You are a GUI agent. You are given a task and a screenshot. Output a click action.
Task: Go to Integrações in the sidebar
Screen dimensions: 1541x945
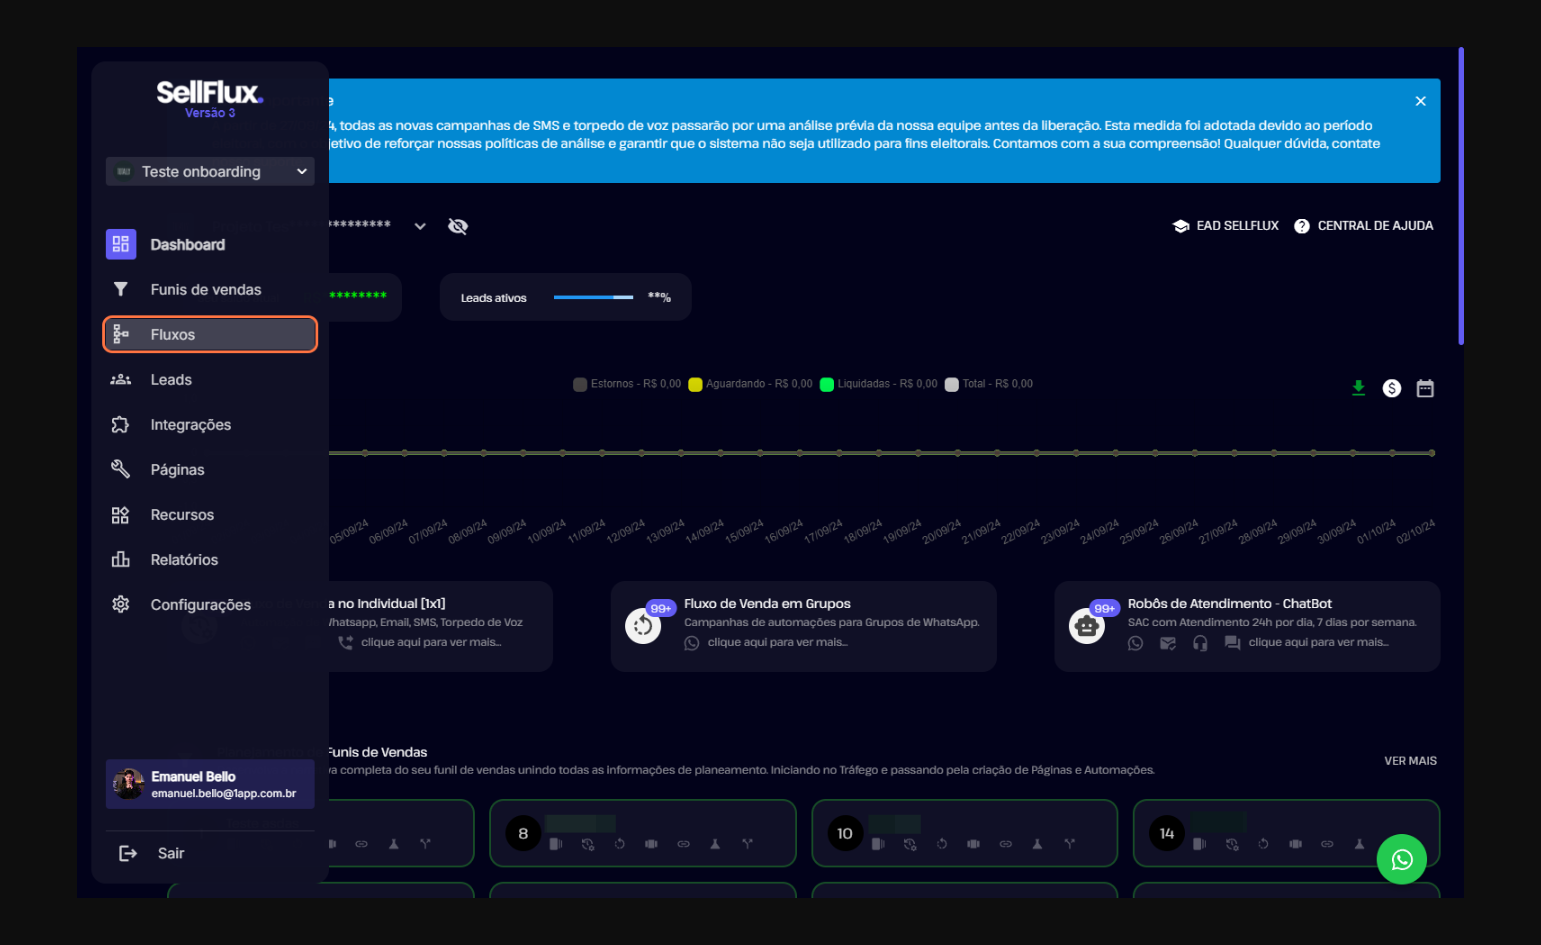(x=190, y=425)
